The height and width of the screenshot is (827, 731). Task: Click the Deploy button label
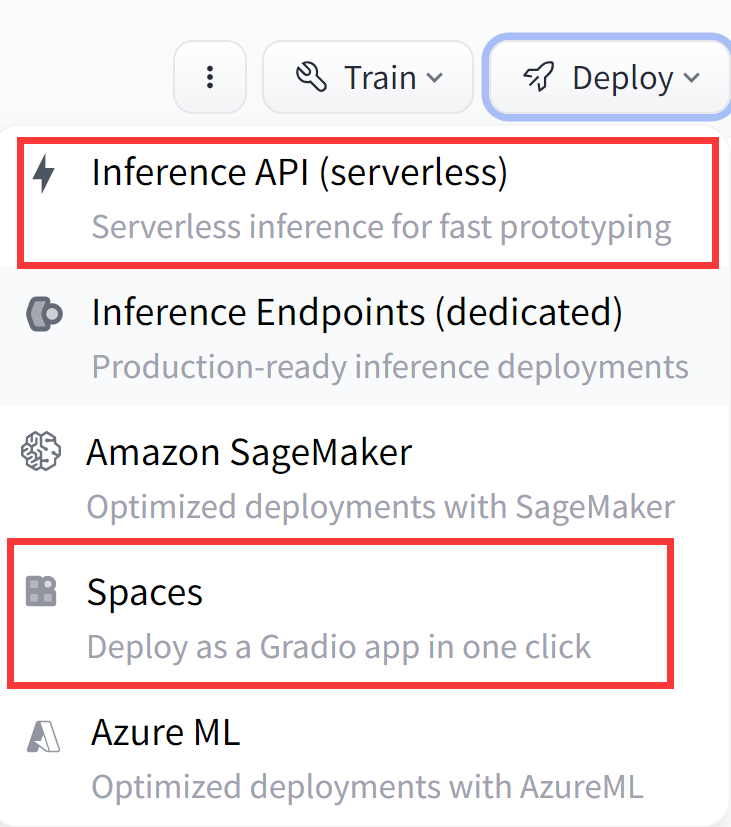click(x=622, y=77)
